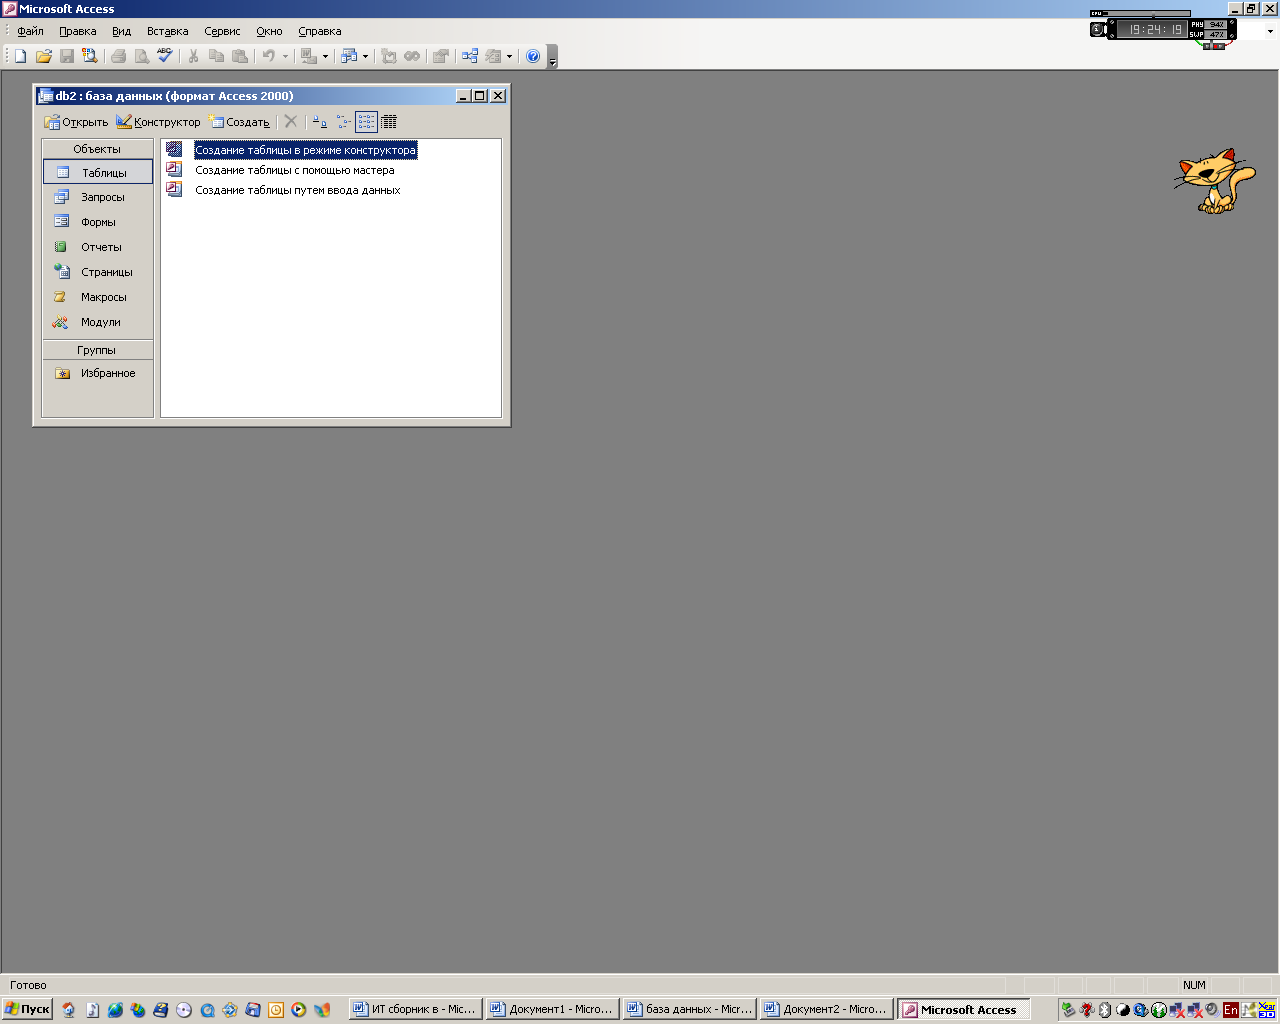Select Модули in objects pane

tap(98, 322)
